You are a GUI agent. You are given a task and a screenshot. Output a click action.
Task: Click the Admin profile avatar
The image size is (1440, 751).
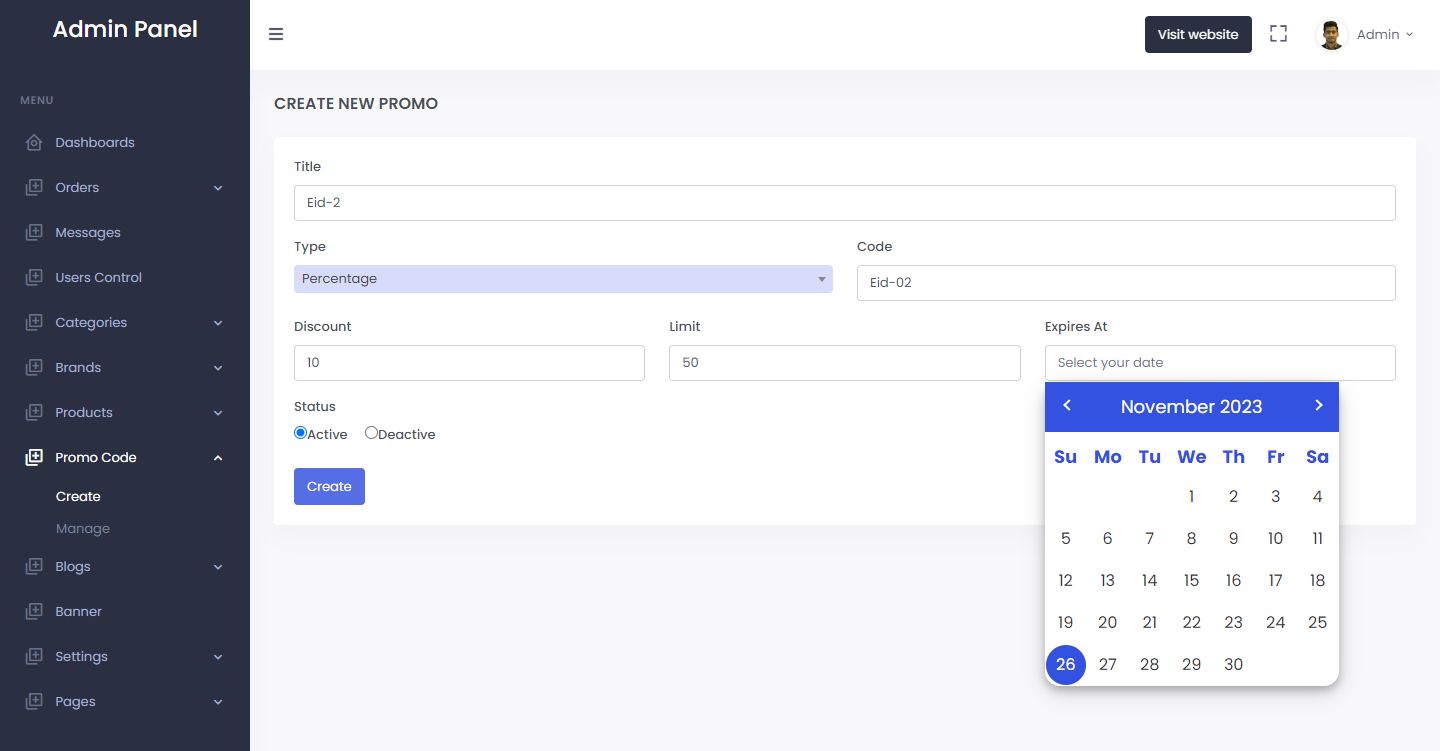1331,35
